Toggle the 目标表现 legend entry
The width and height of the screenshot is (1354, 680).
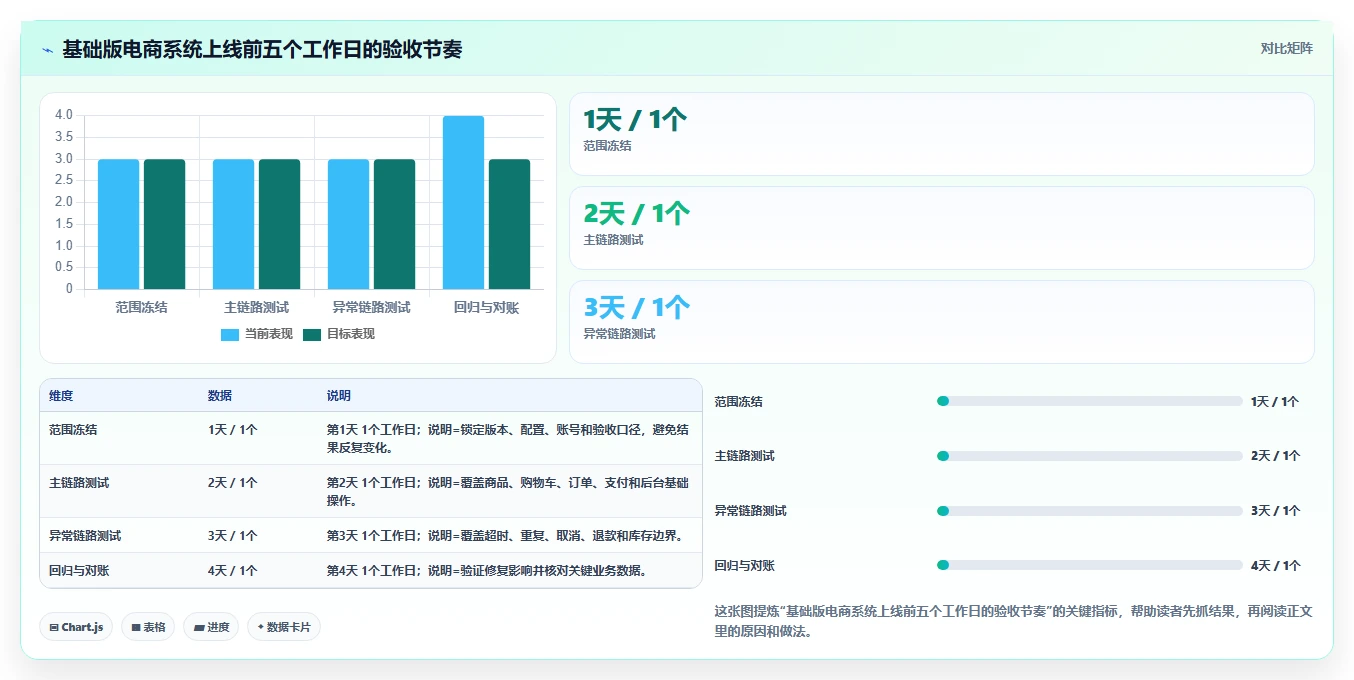pyautogui.click(x=339, y=334)
